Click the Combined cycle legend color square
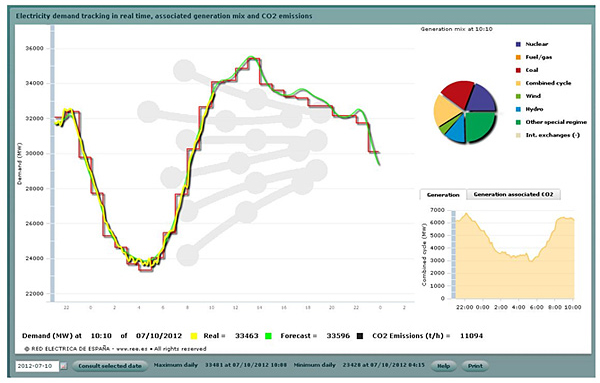The width and height of the screenshot is (600, 383). point(518,83)
